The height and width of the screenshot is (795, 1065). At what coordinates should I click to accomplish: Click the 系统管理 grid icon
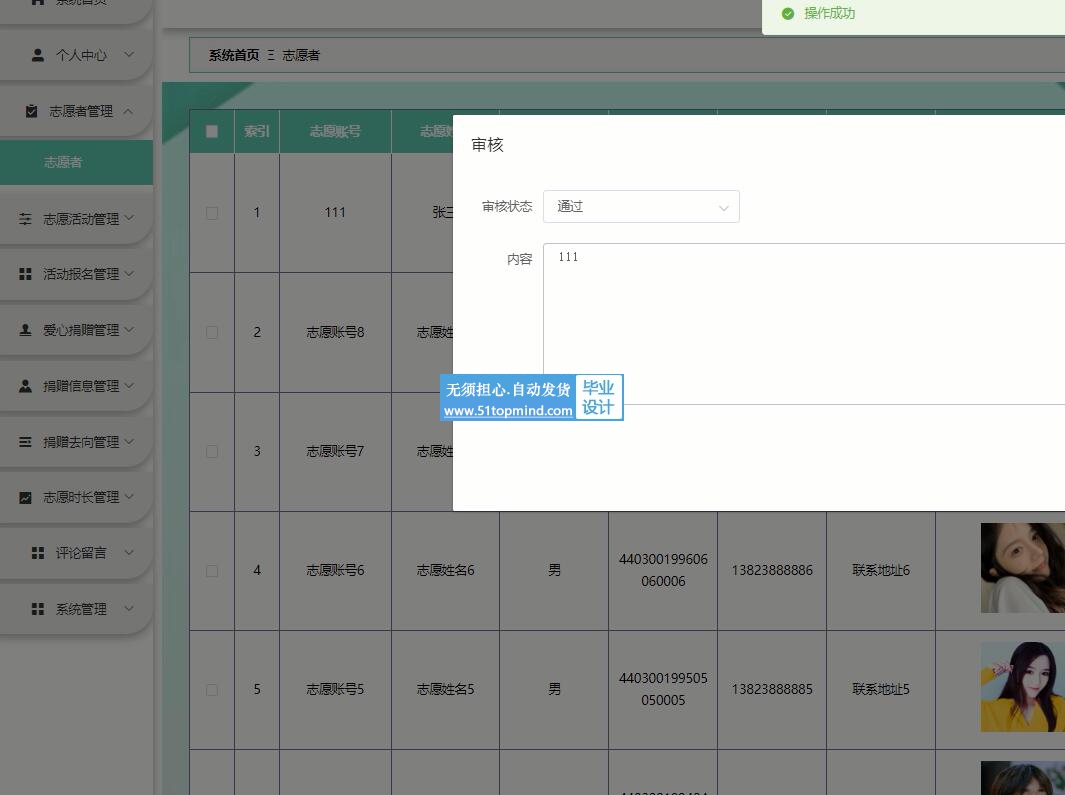(38, 609)
